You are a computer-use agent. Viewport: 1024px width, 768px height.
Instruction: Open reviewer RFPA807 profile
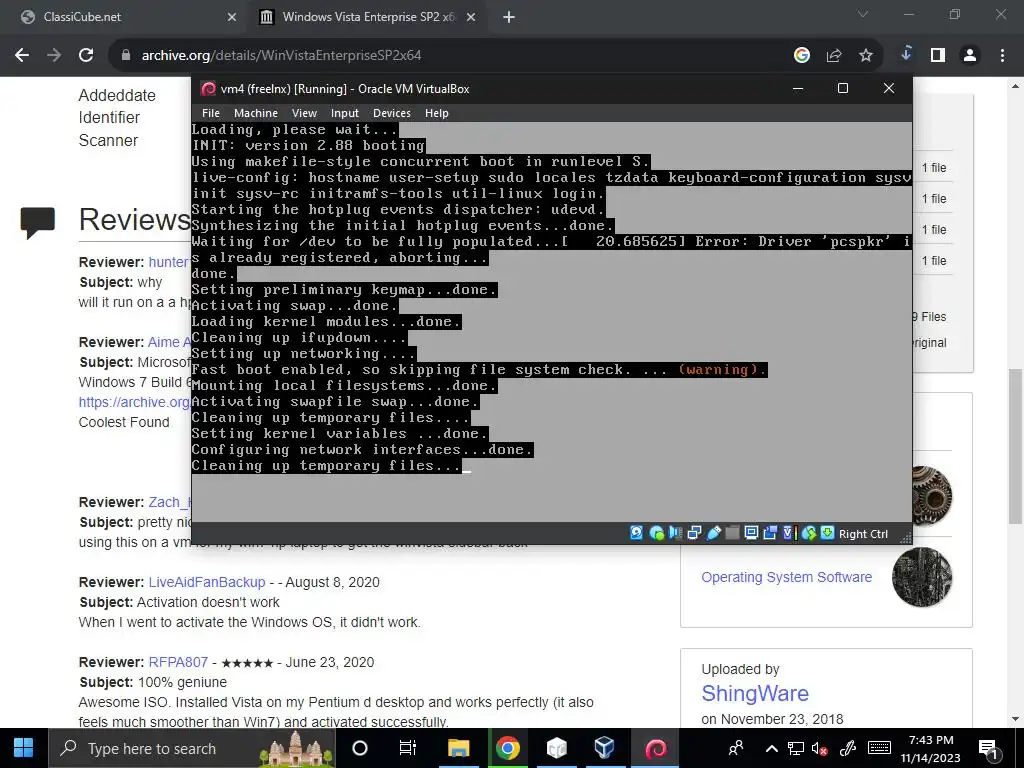pyautogui.click(x=178, y=662)
